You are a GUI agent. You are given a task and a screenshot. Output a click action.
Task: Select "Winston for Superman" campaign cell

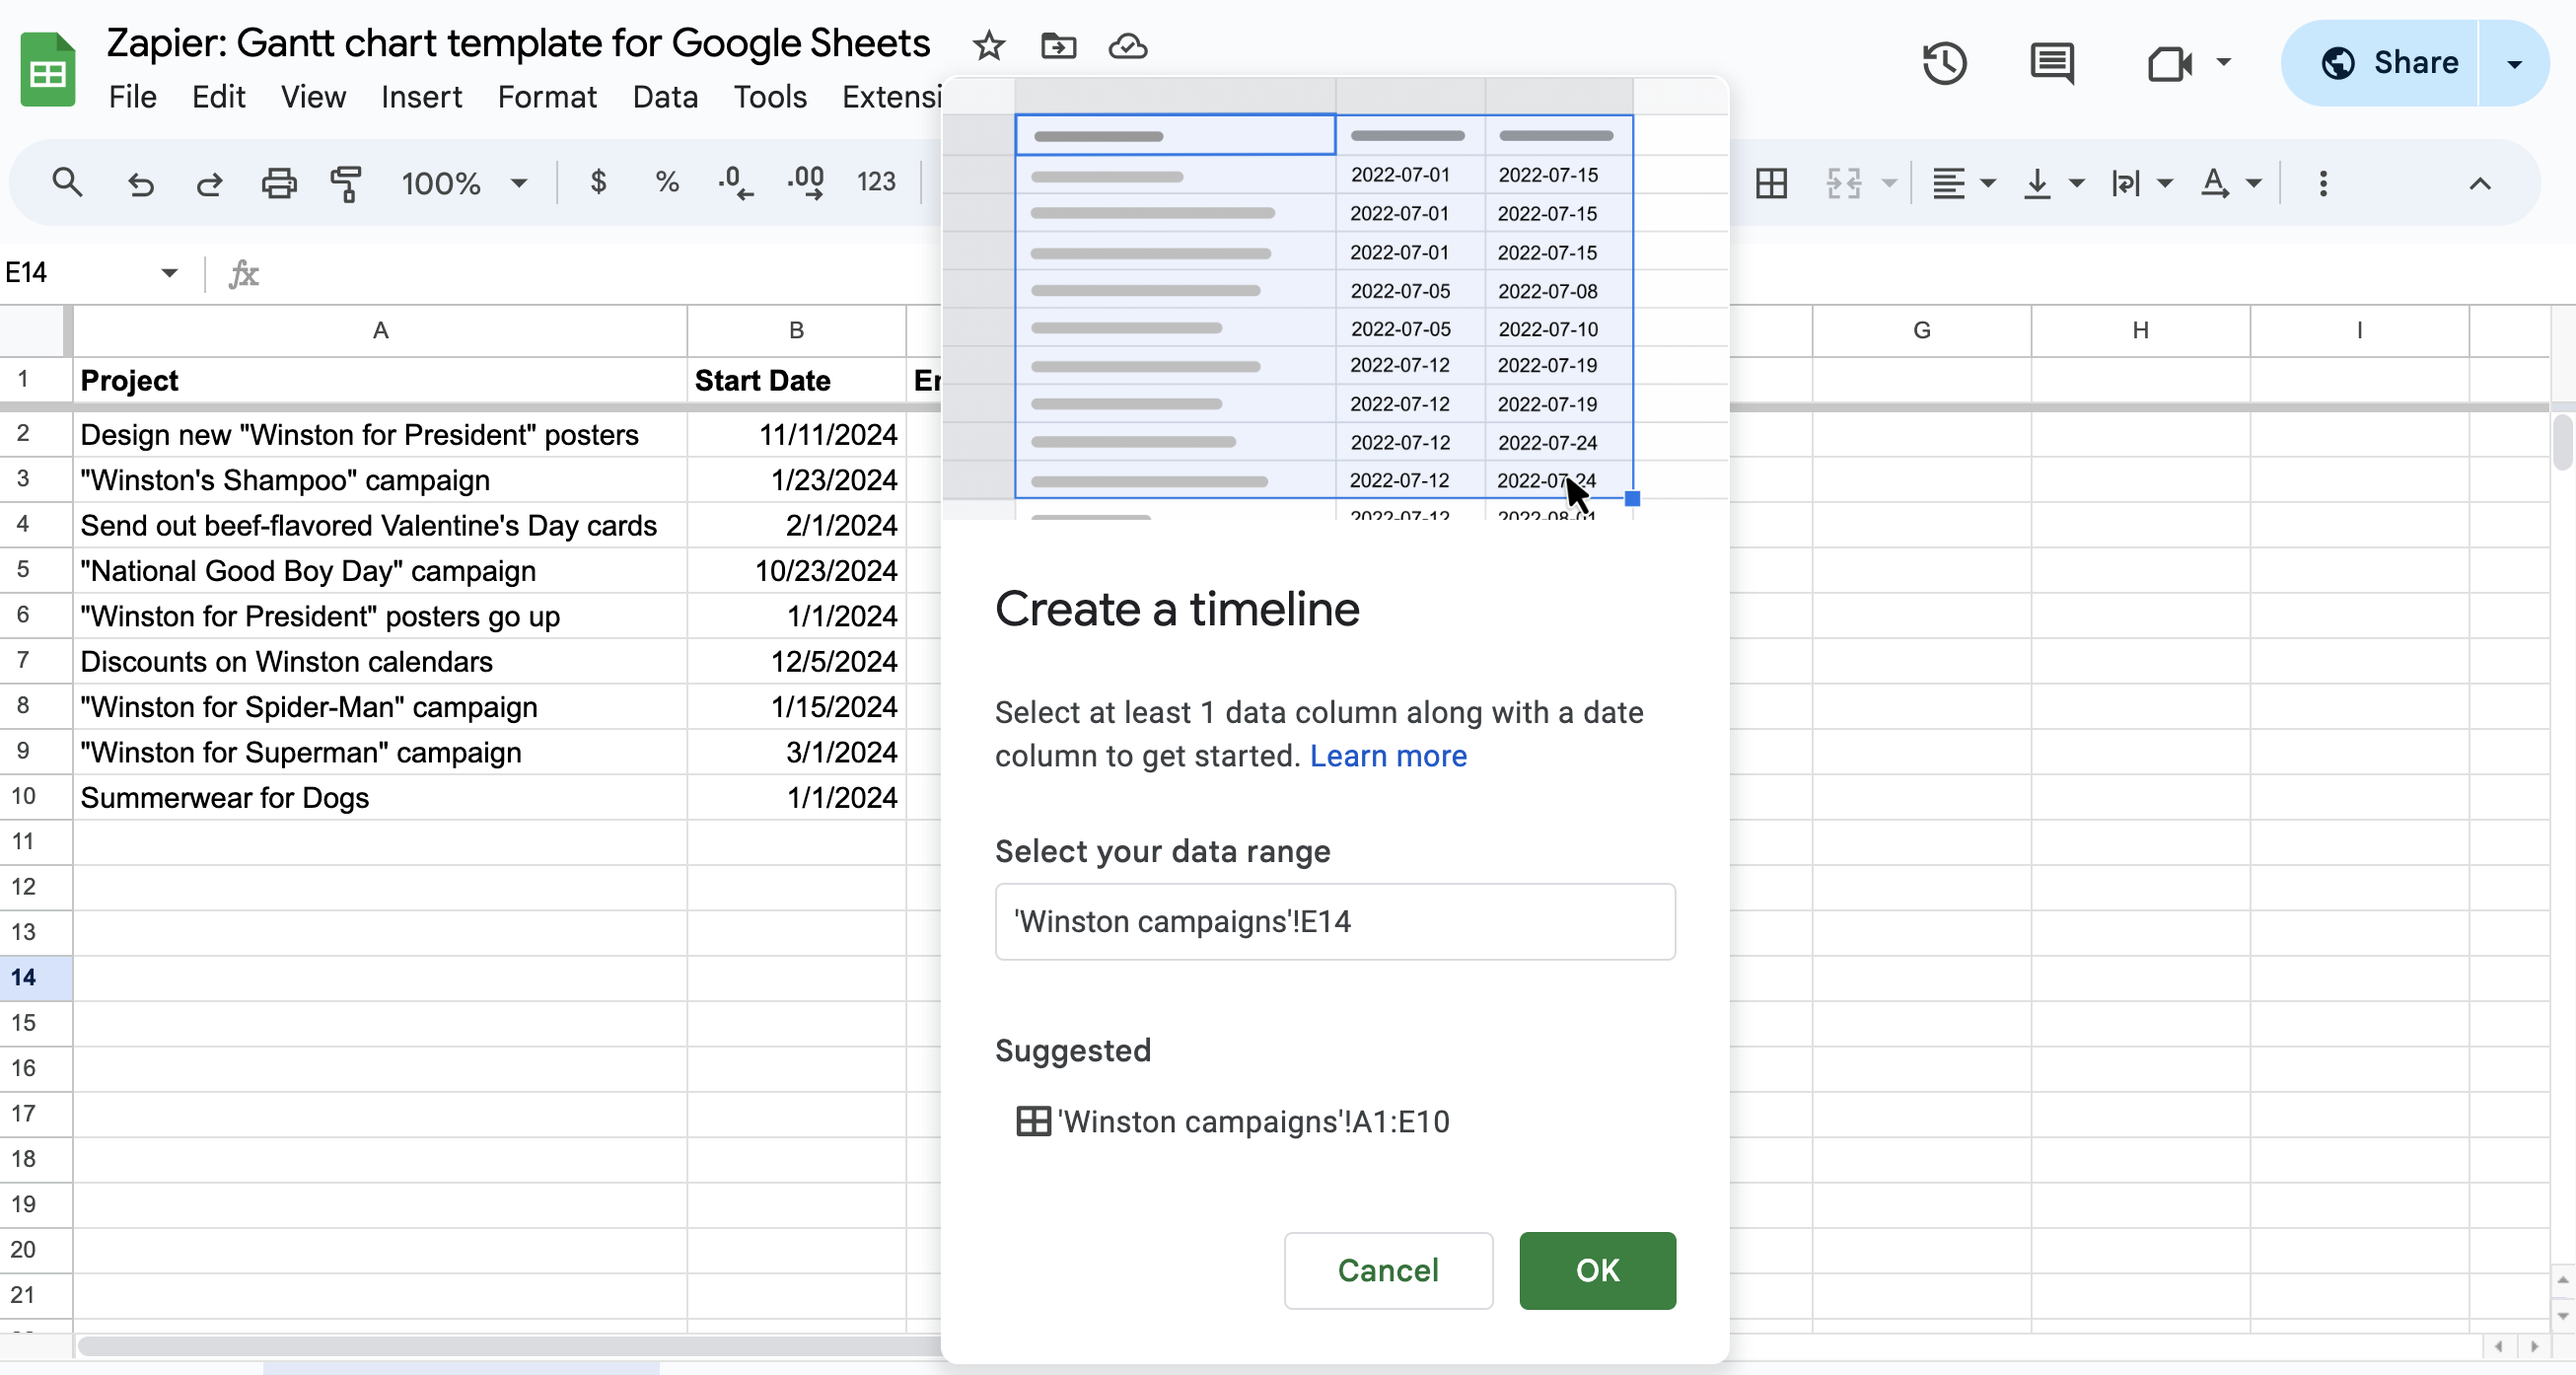380,752
